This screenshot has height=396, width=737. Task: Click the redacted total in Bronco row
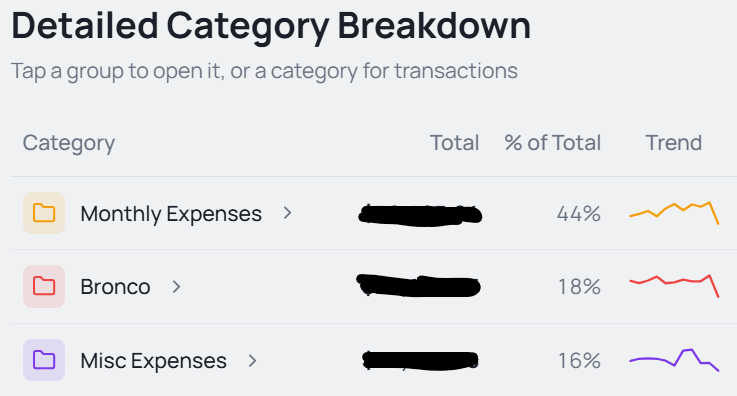coord(419,286)
